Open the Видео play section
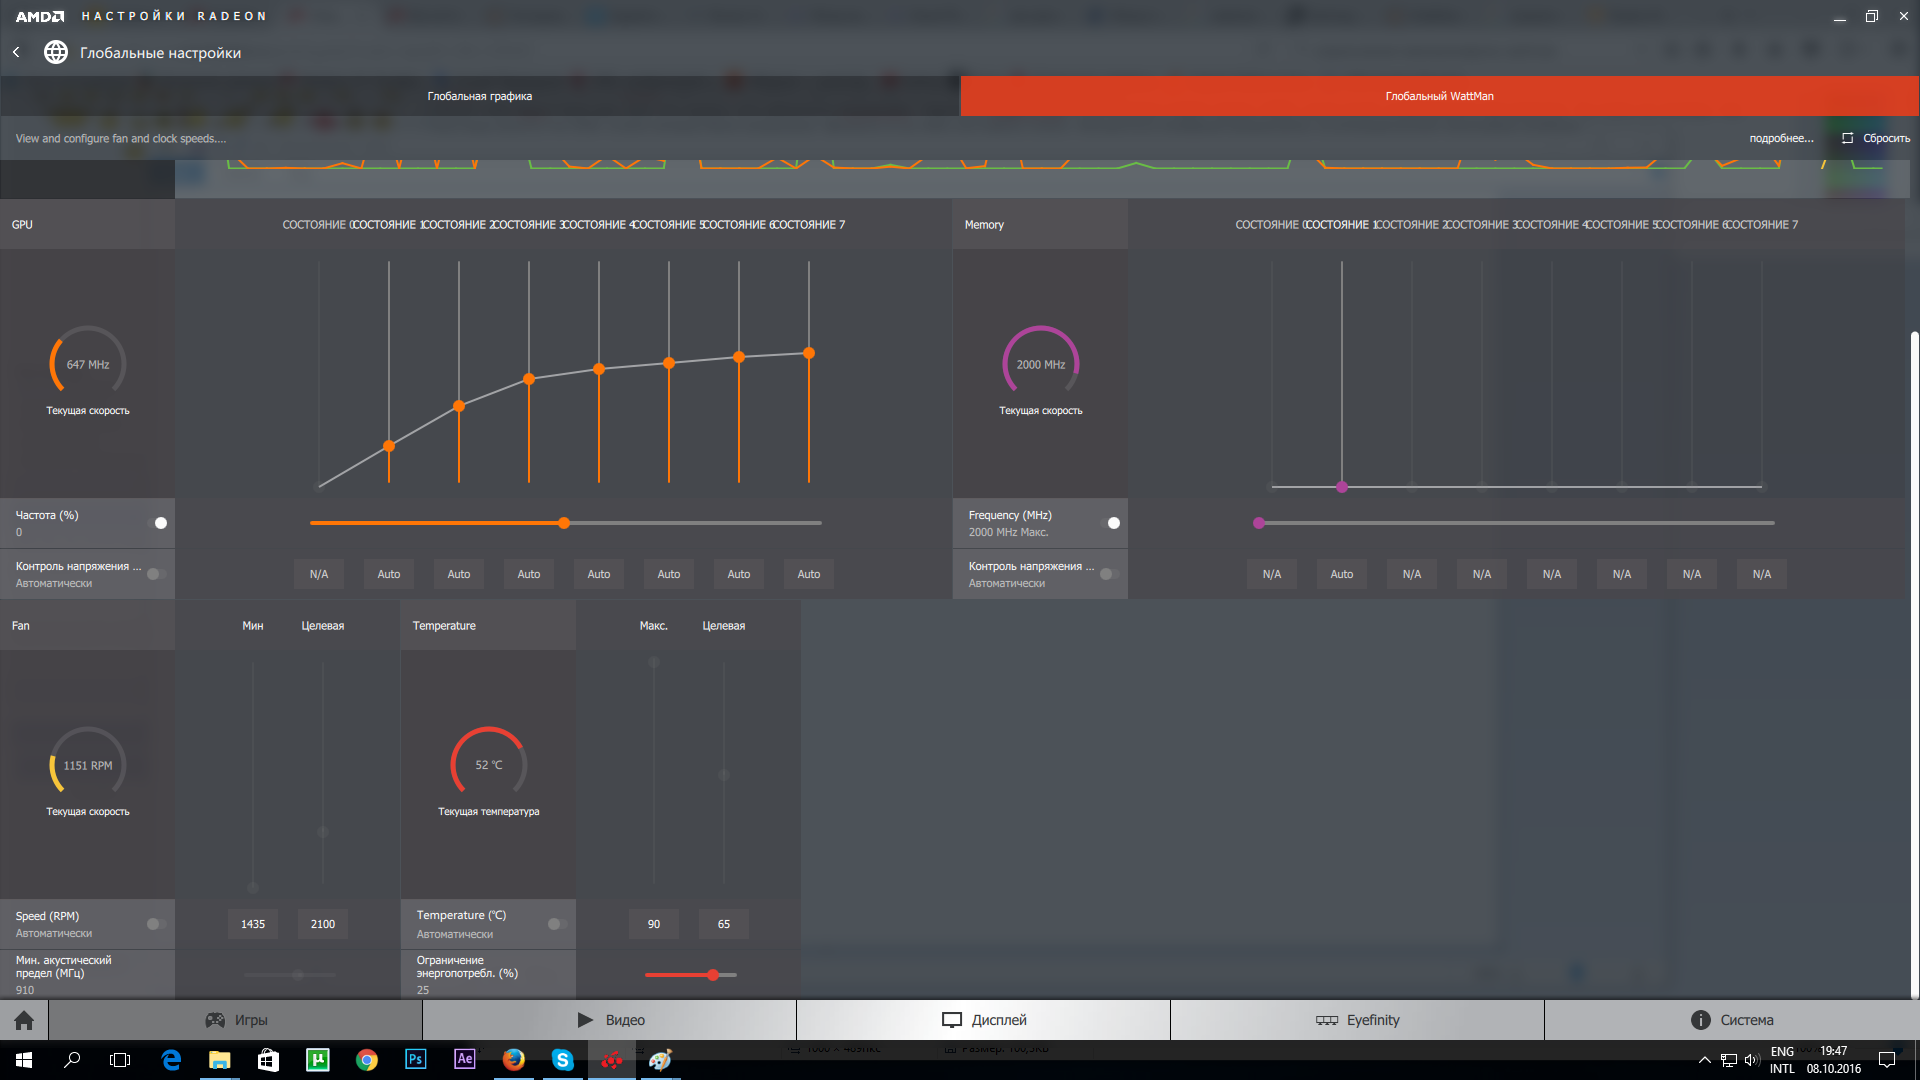 [610, 1020]
